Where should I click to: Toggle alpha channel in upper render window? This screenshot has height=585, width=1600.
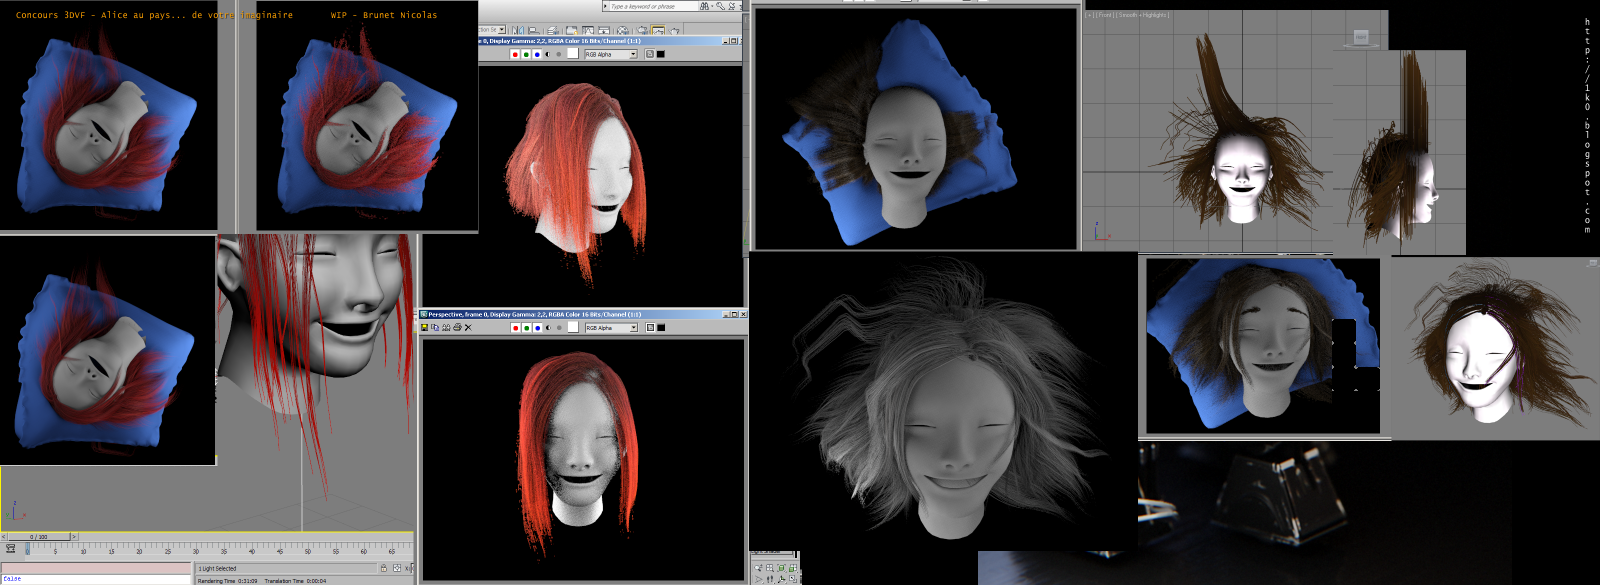[548, 54]
